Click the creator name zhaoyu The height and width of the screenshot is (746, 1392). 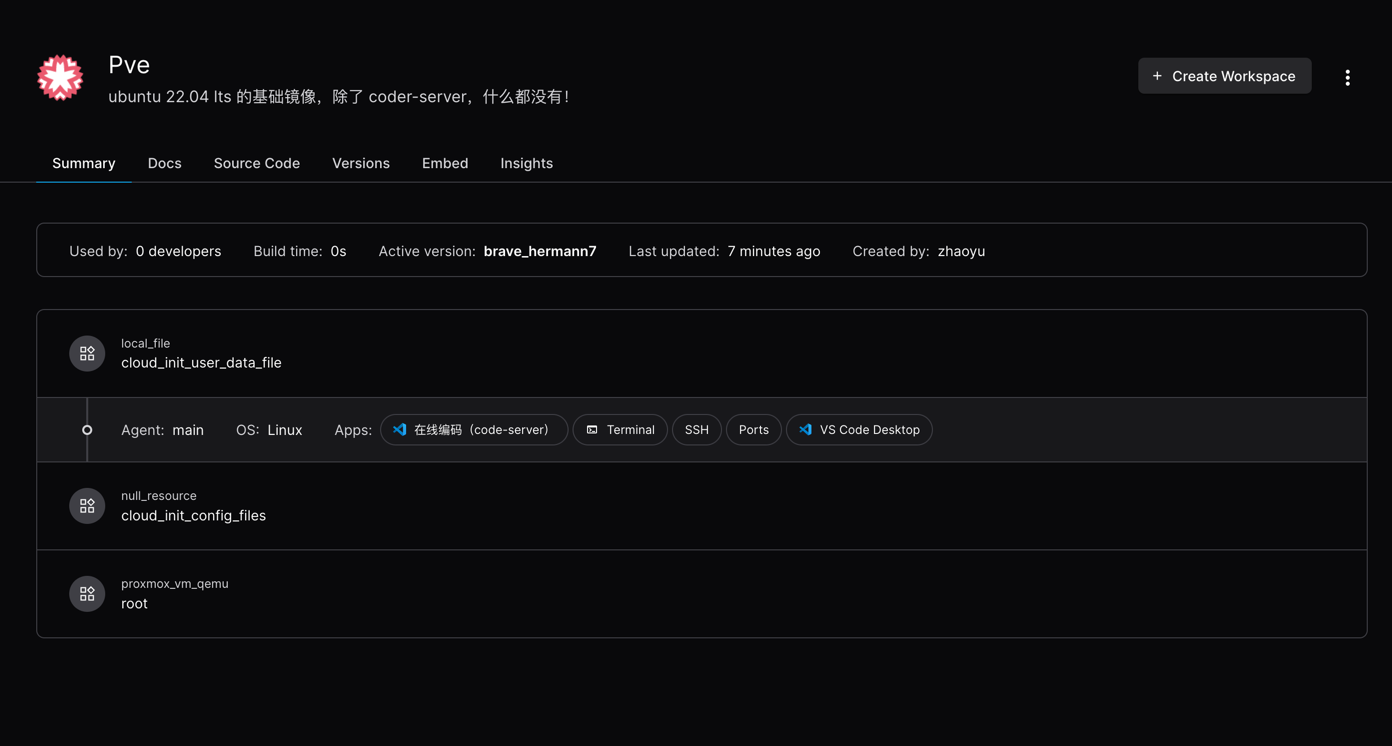coord(961,251)
